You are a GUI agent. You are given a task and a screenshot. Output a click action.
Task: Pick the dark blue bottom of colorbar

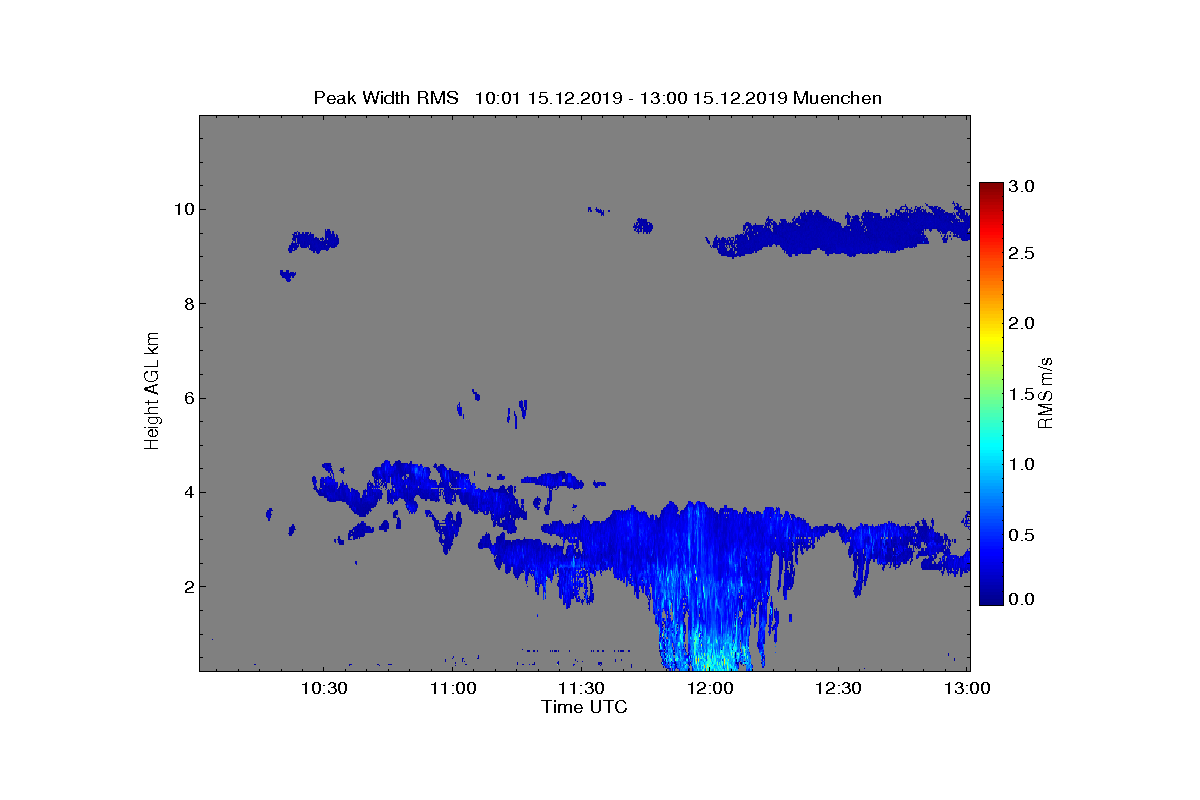[x=991, y=598]
